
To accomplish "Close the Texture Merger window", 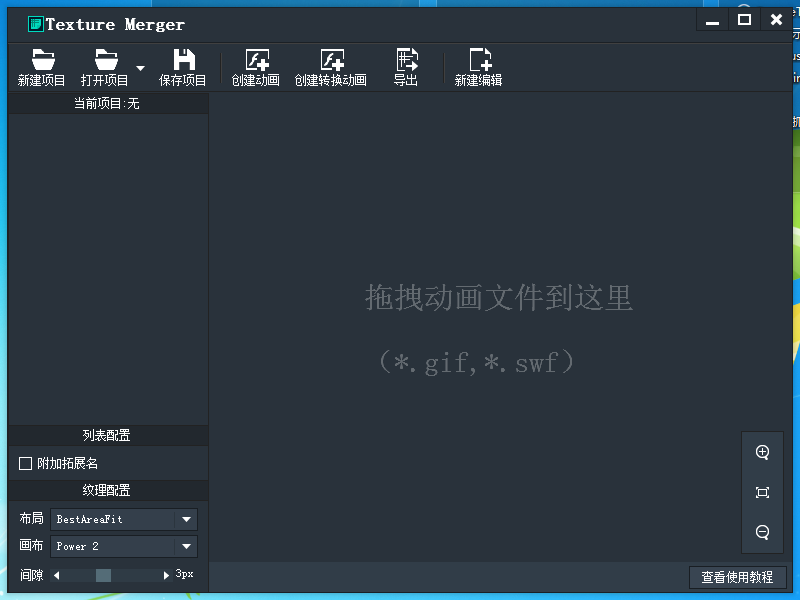I will [776, 20].
